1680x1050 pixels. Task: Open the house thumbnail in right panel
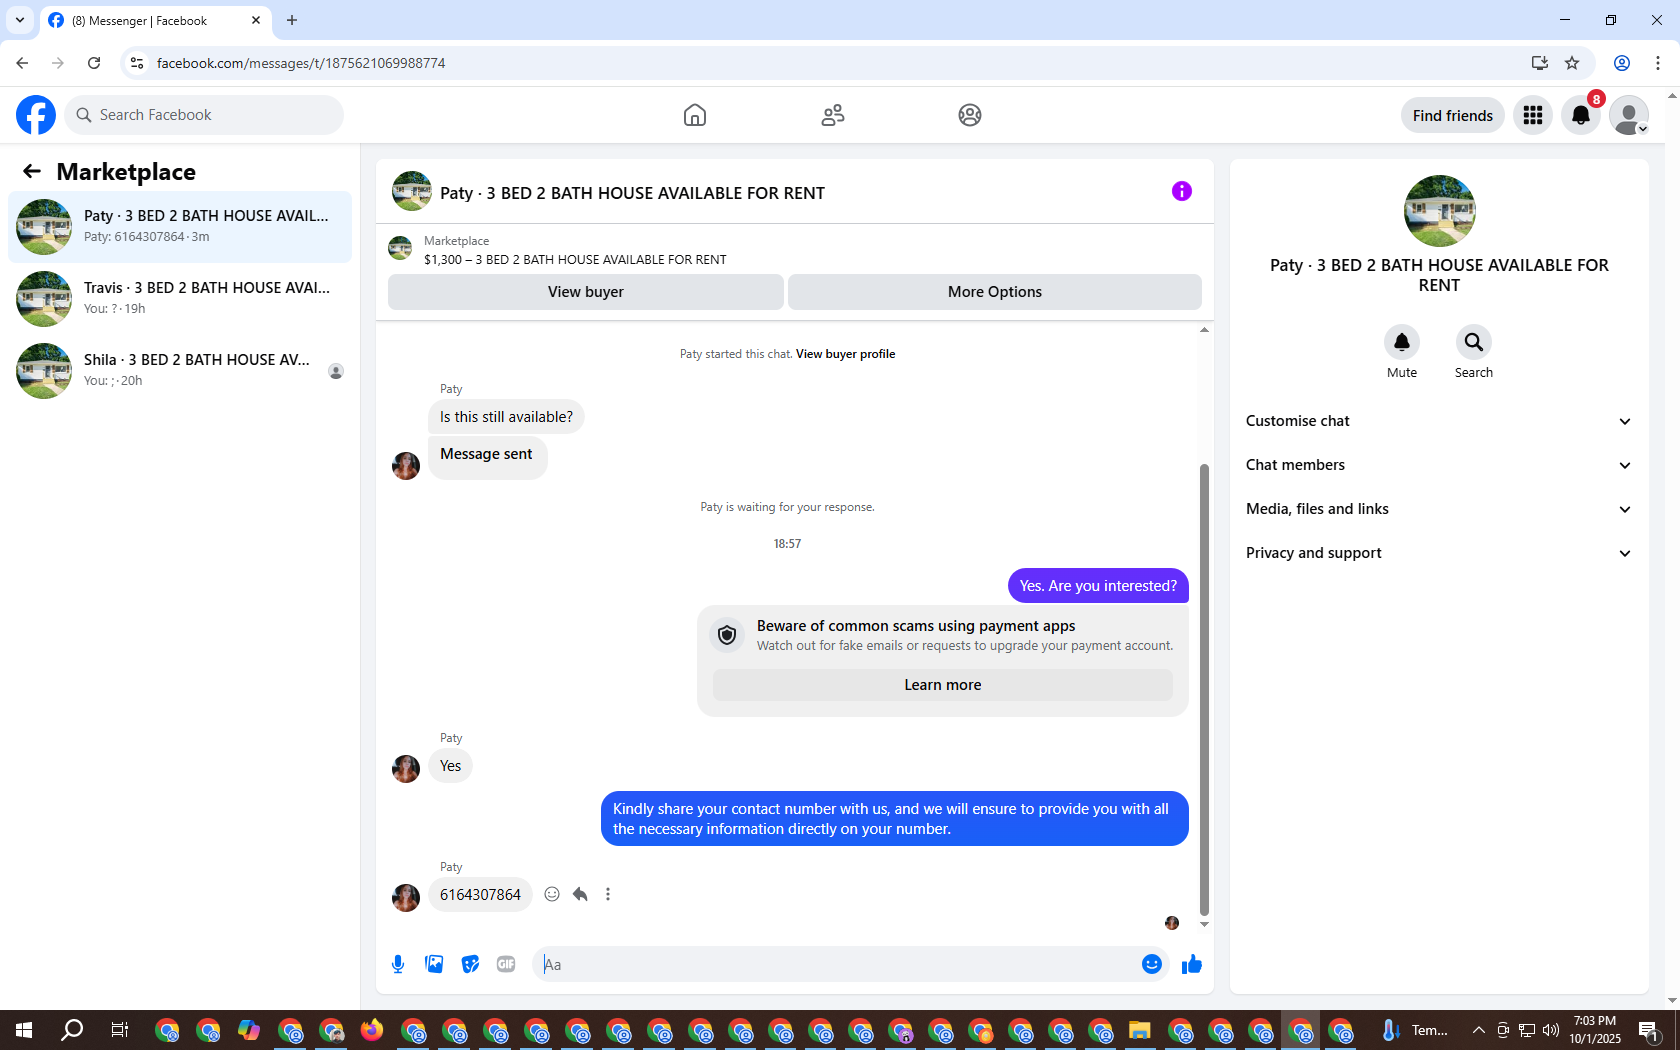(1440, 211)
